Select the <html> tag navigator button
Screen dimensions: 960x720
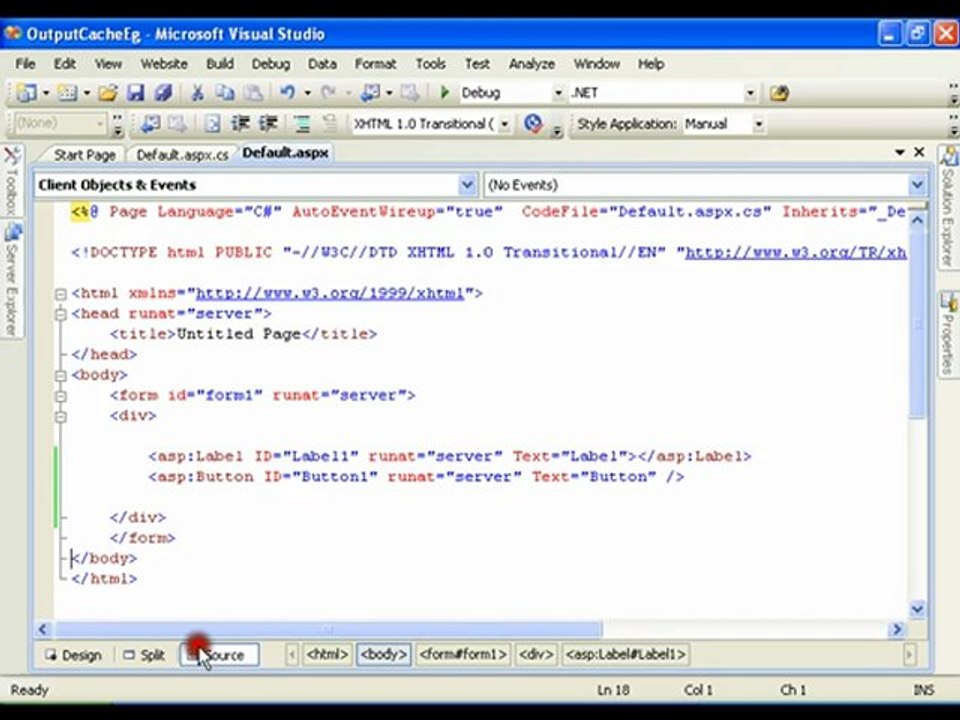[x=328, y=654]
